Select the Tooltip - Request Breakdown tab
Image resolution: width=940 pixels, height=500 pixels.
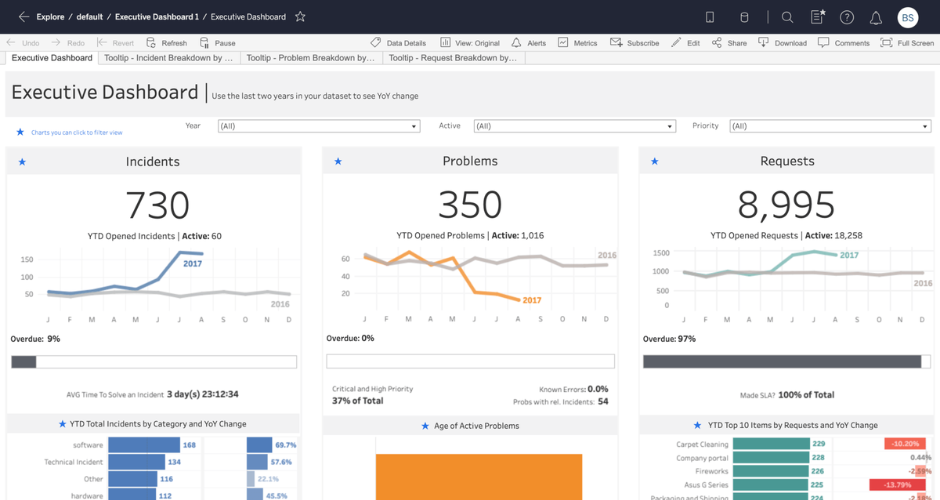[453, 58]
